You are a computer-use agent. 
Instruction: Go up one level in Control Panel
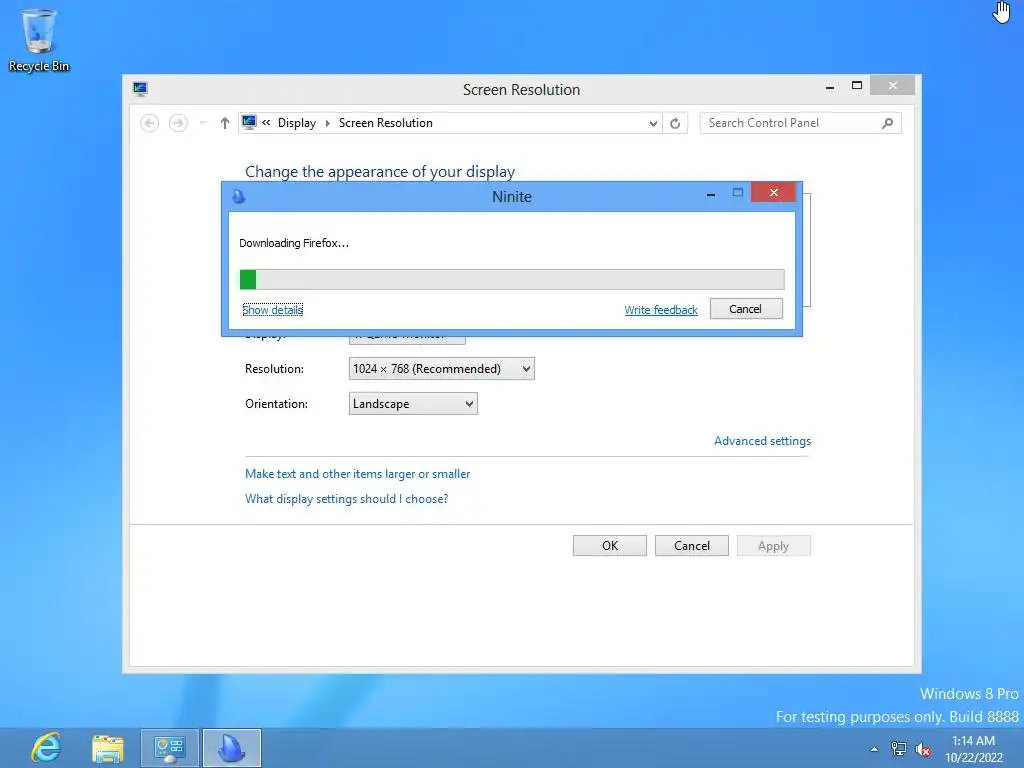225,123
